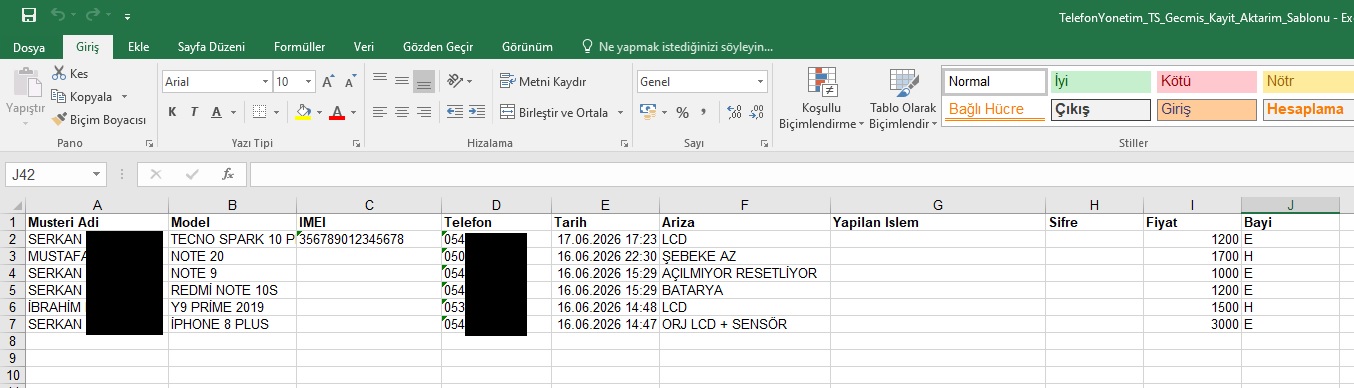This screenshot has width=1354, height=388.
Task: Apply accounting currency format
Action: [649, 112]
